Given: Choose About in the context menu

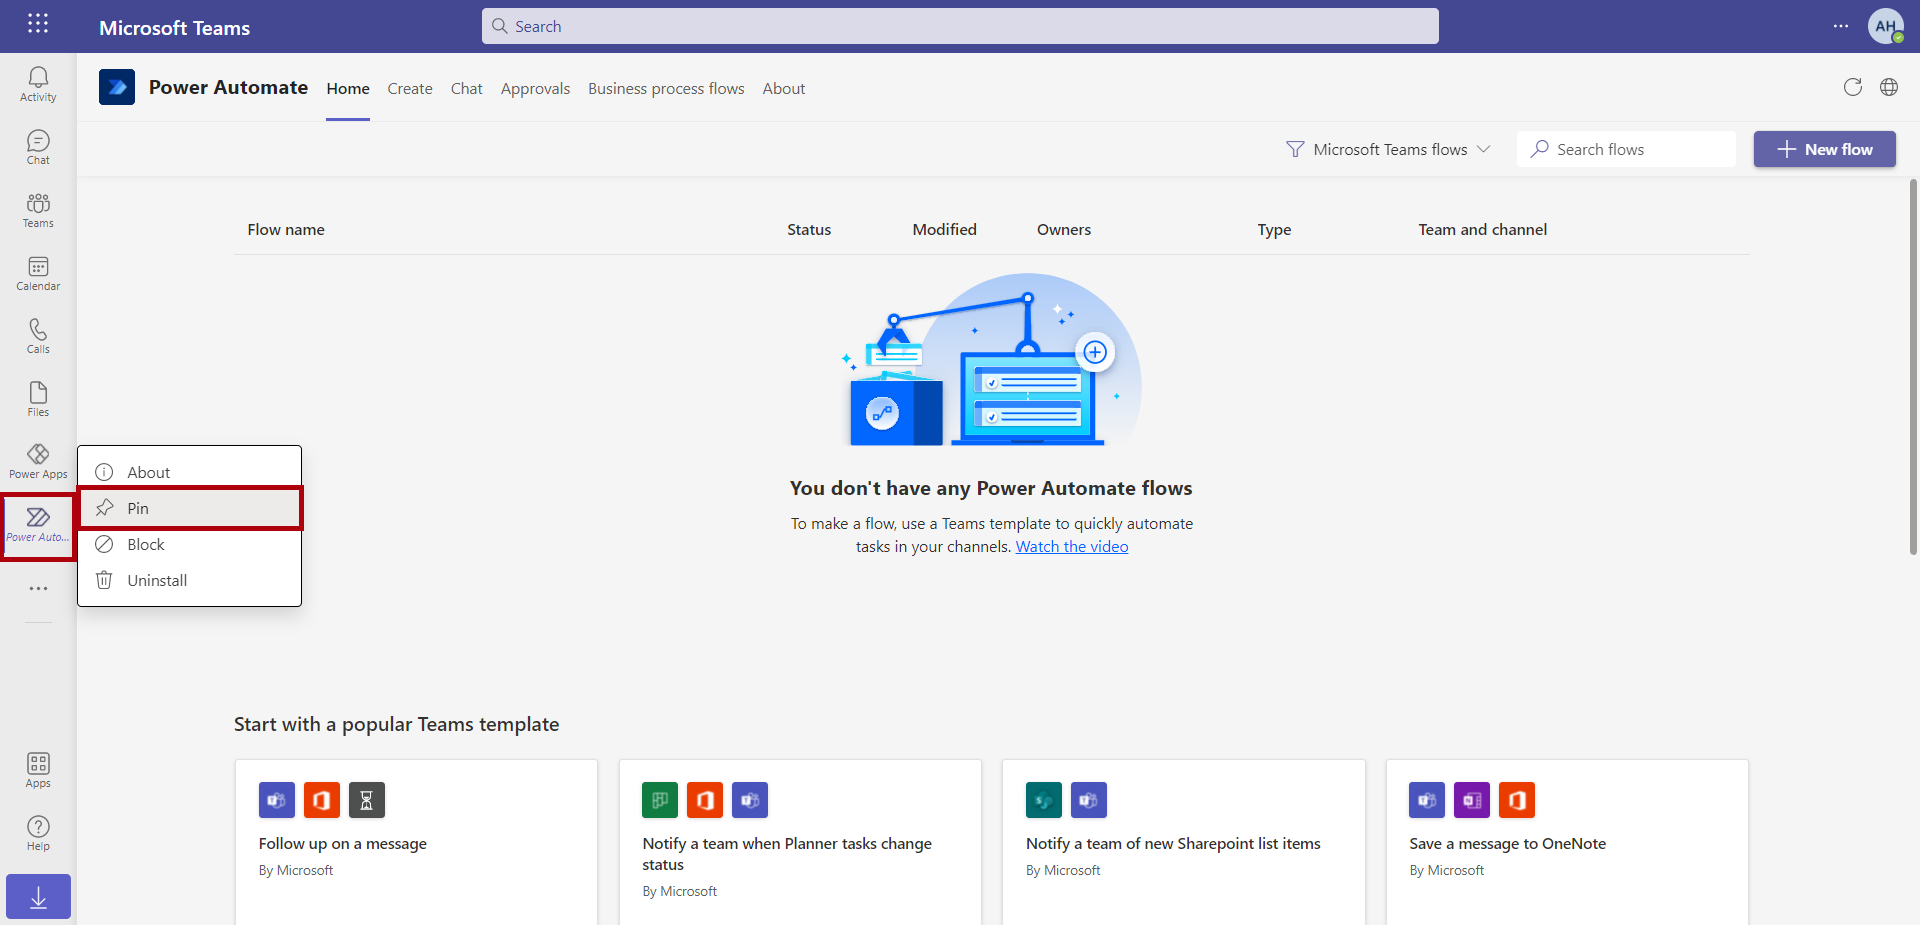Looking at the screenshot, I should point(190,472).
